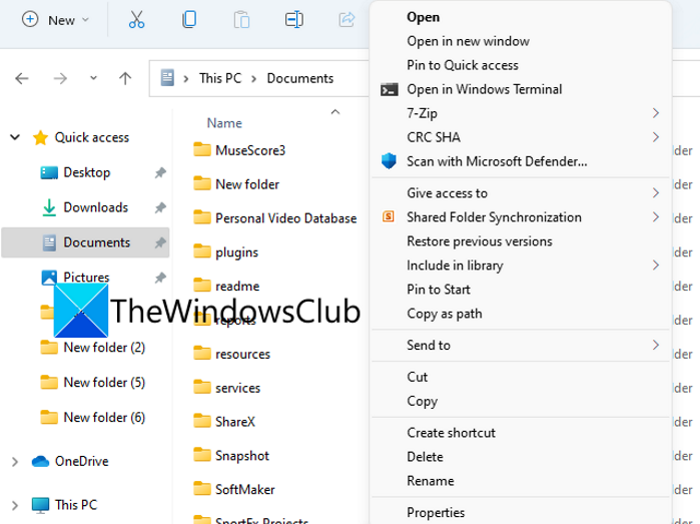The width and height of the screenshot is (700, 524).
Task: Click This PC in the address bar
Action: 220,78
